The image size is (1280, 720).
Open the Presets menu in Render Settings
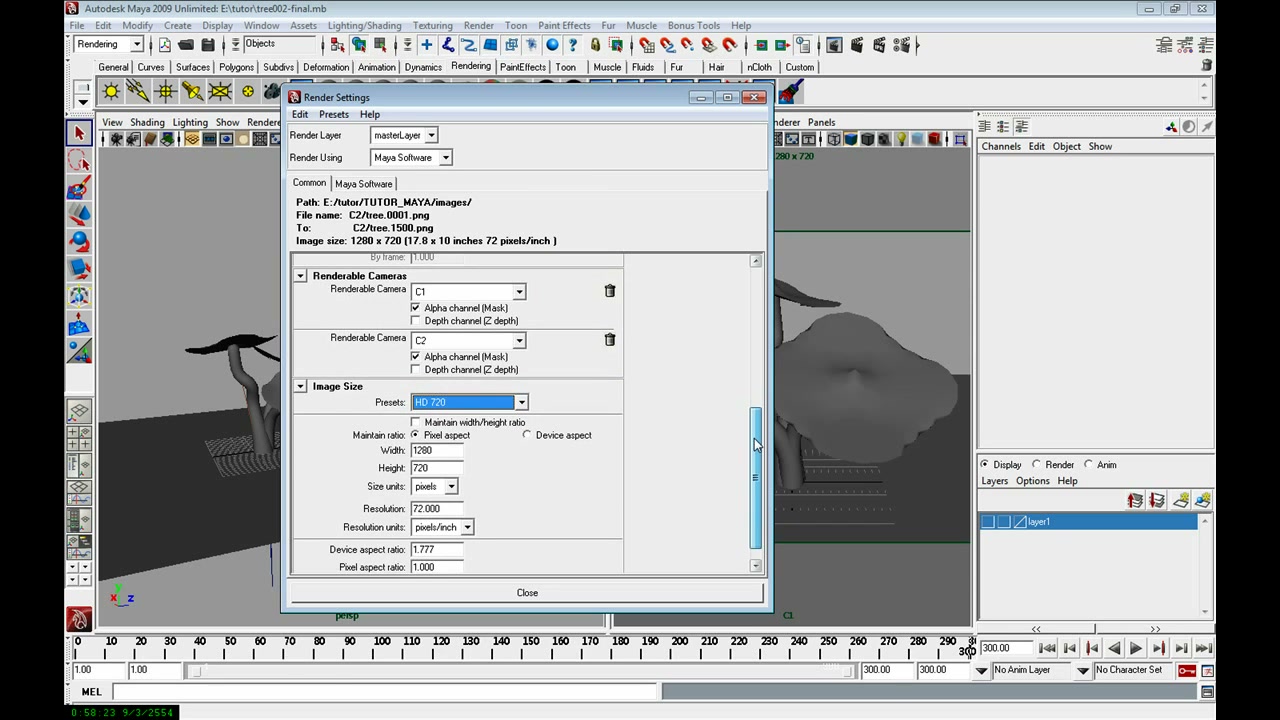pyautogui.click(x=334, y=114)
